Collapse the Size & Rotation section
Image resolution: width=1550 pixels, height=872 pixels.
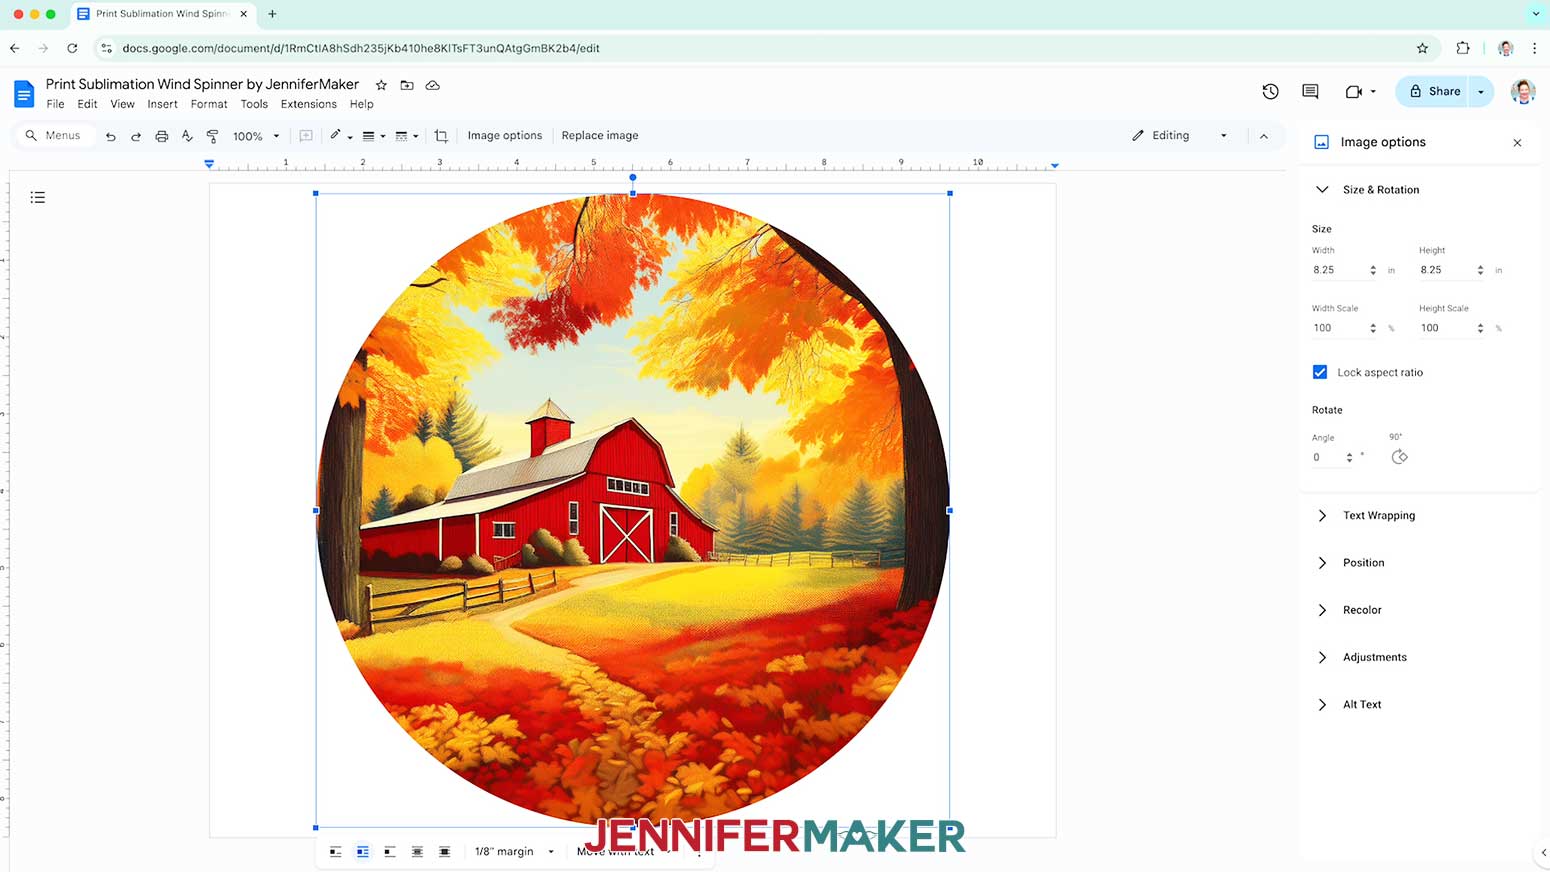coord(1322,190)
